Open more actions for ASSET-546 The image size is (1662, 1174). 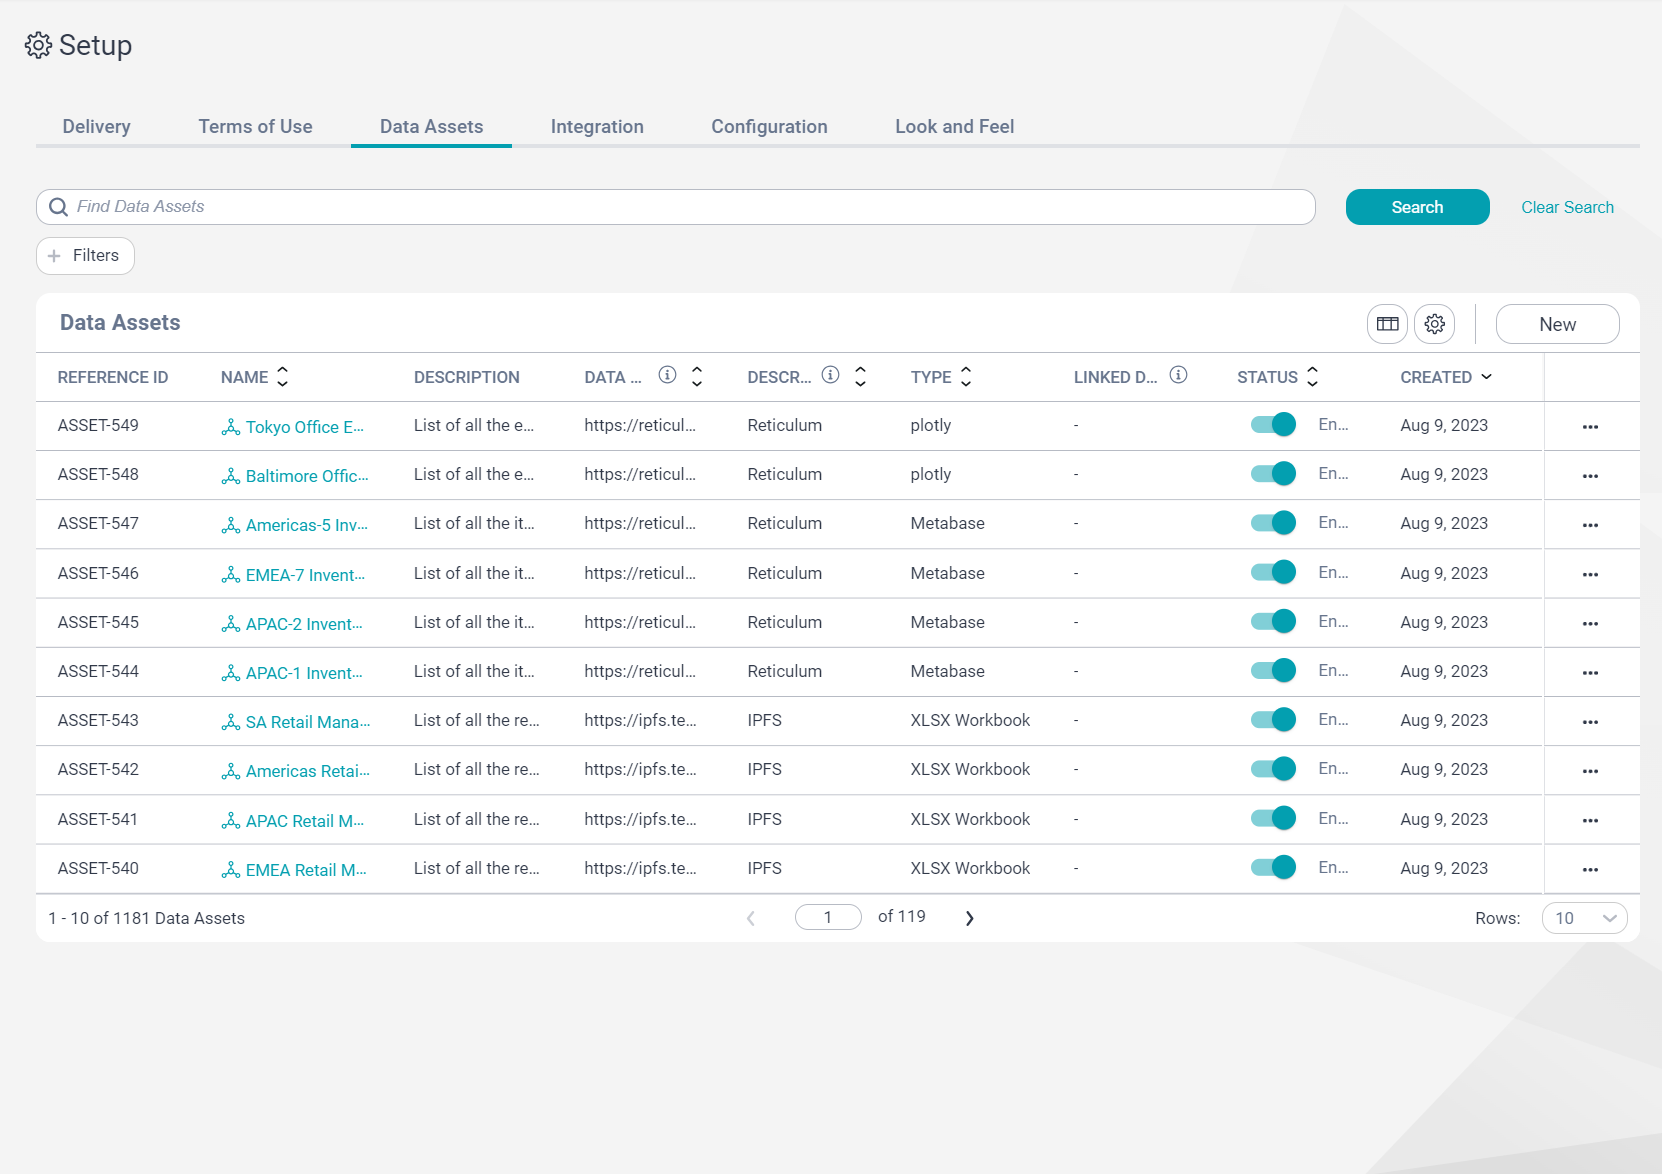click(1590, 575)
